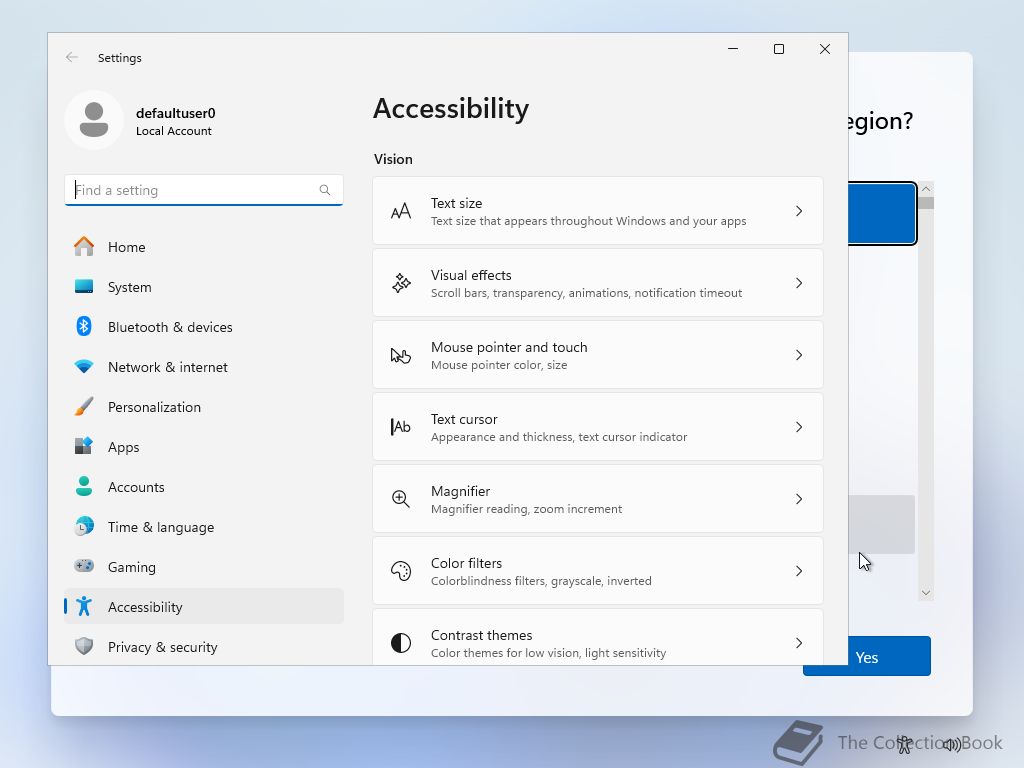Image resolution: width=1024 pixels, height=768 pixels.
Task: Click 'Appearance and thickness, text cursor indicator' text
Action: [x=559, y=437]
